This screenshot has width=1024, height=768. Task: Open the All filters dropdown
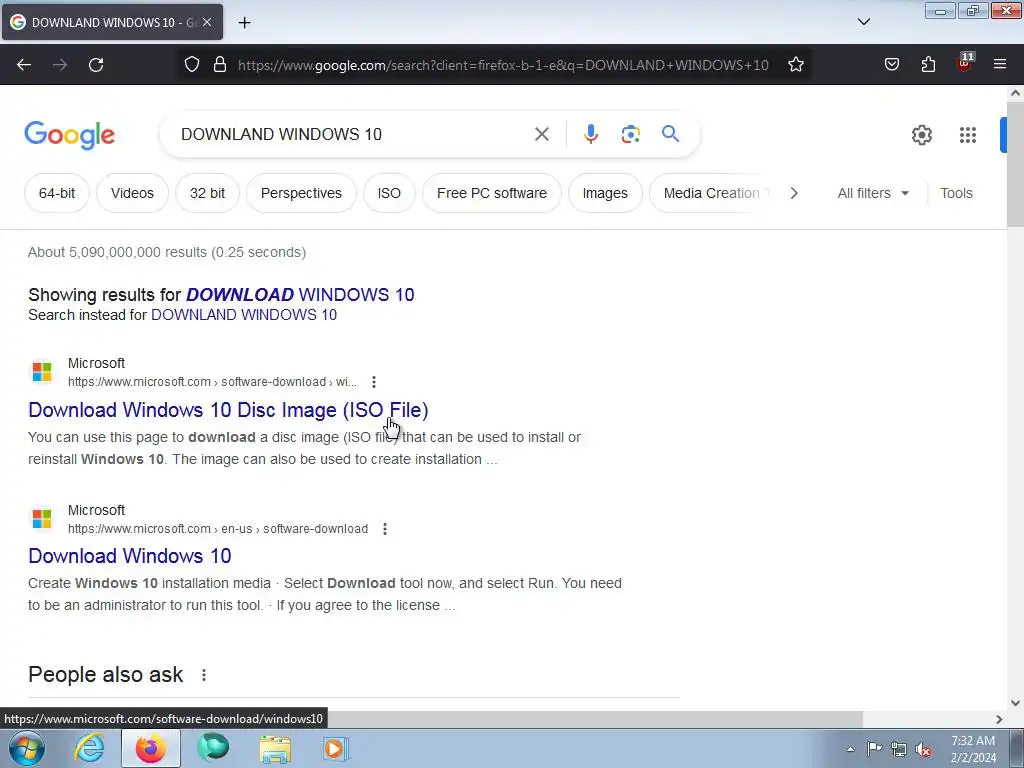(x=873, y=193)
